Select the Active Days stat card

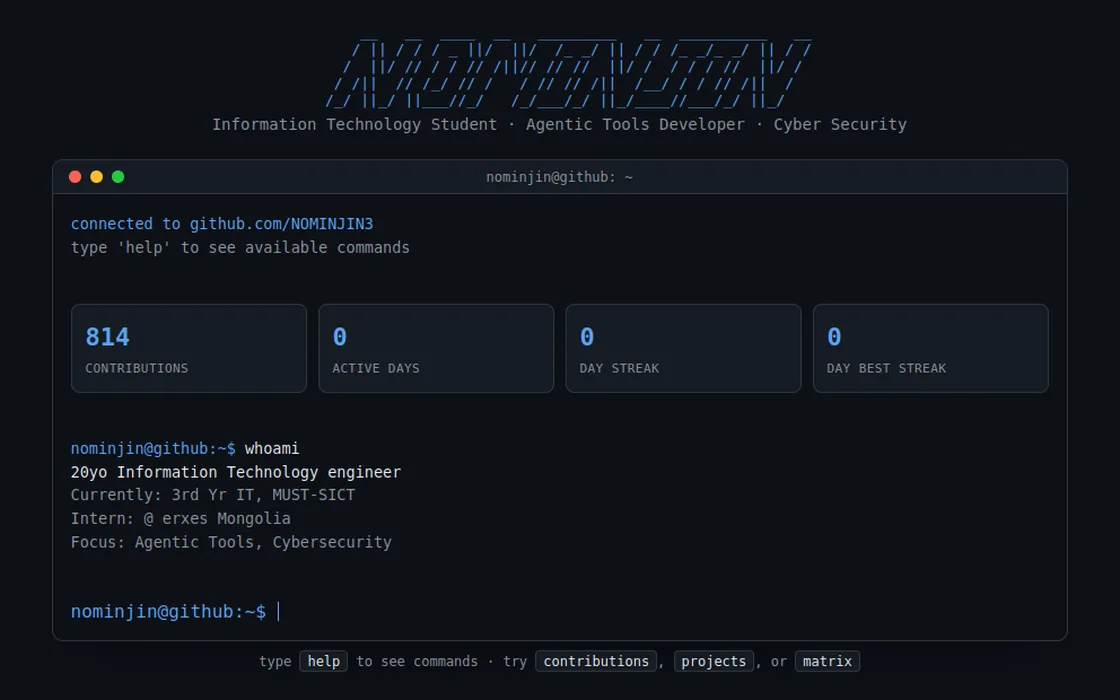(436, 349)
